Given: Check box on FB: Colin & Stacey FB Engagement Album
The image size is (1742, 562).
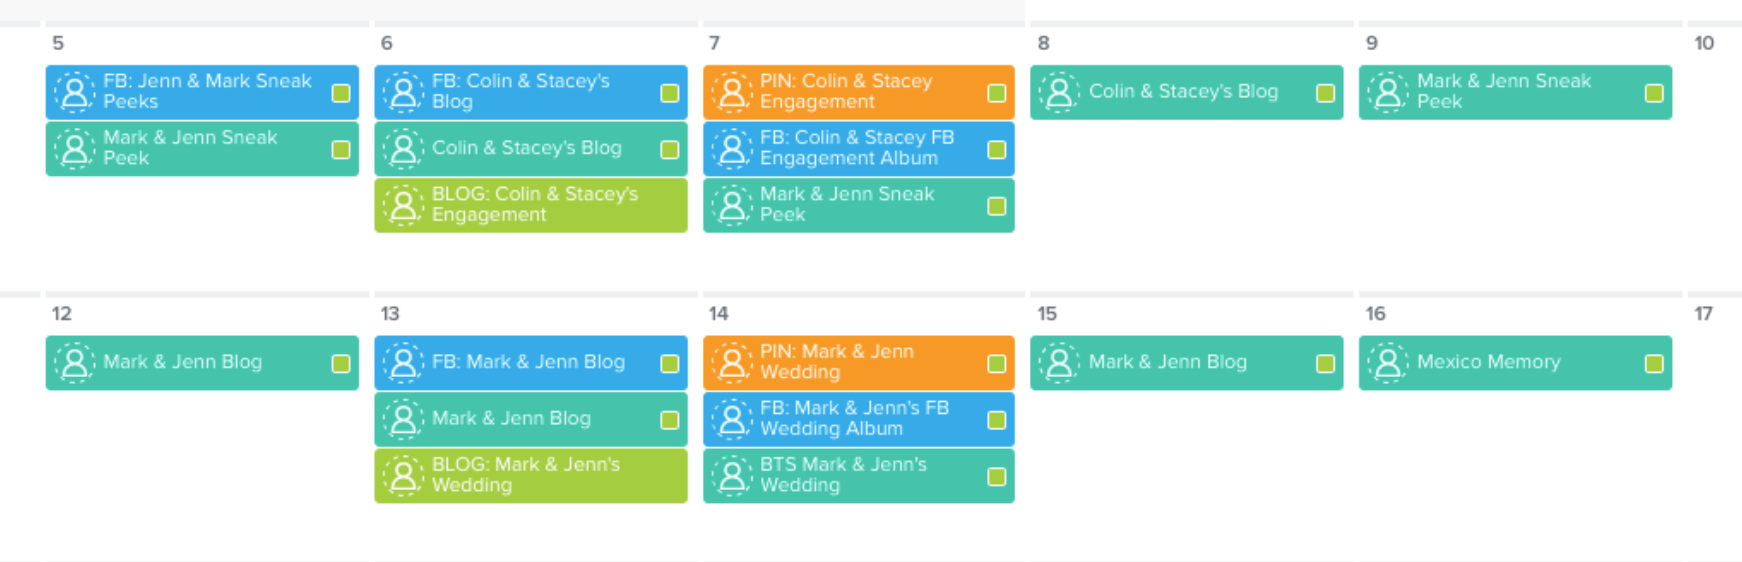Looking at the screenshot, I should click(997, 149).
